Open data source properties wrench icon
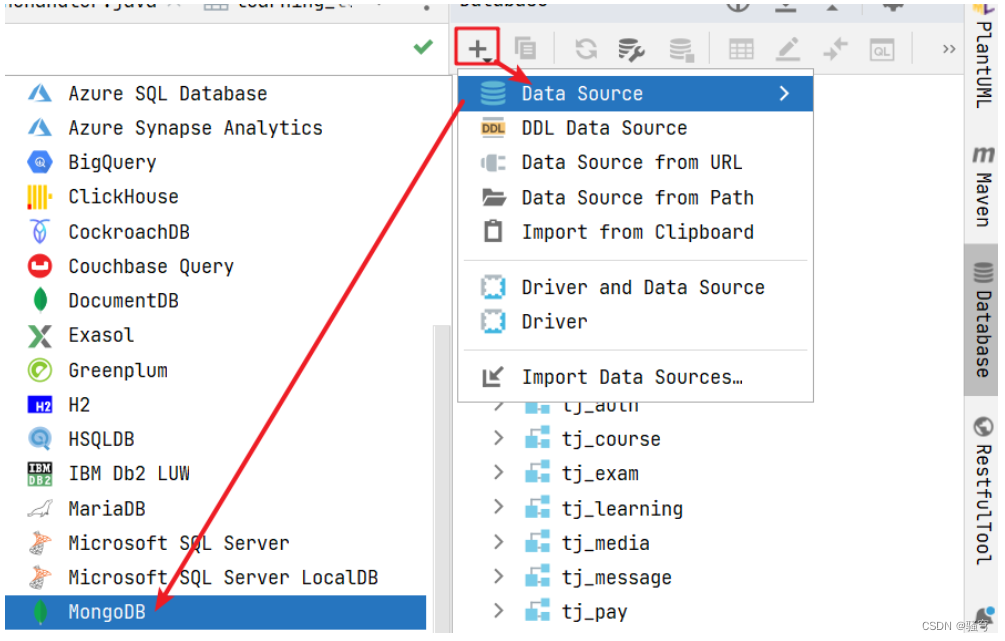Viewport: 1005px width, 641px height. click(631, 49)
